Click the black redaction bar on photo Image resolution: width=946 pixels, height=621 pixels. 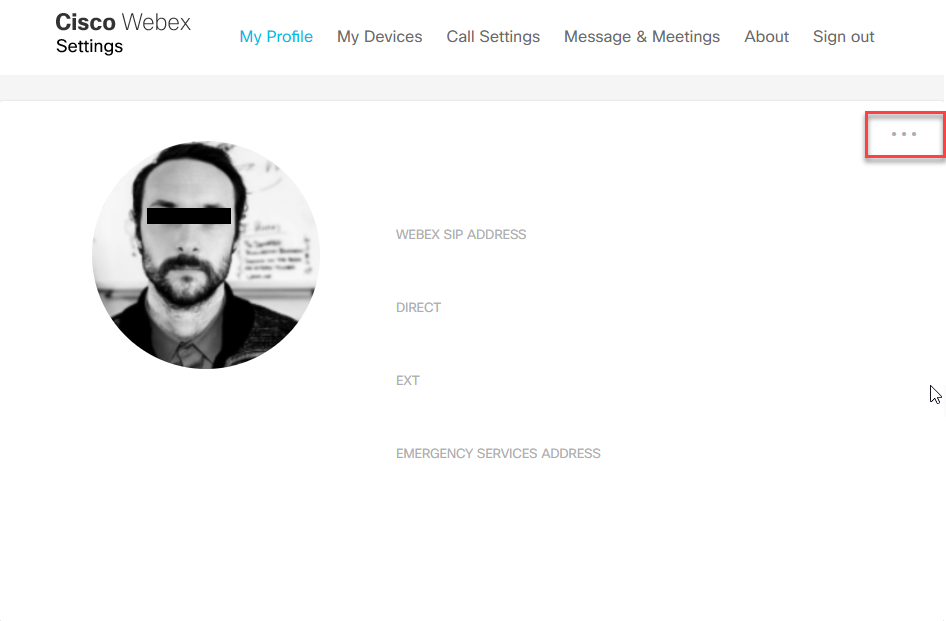click(x=189, y=216)
